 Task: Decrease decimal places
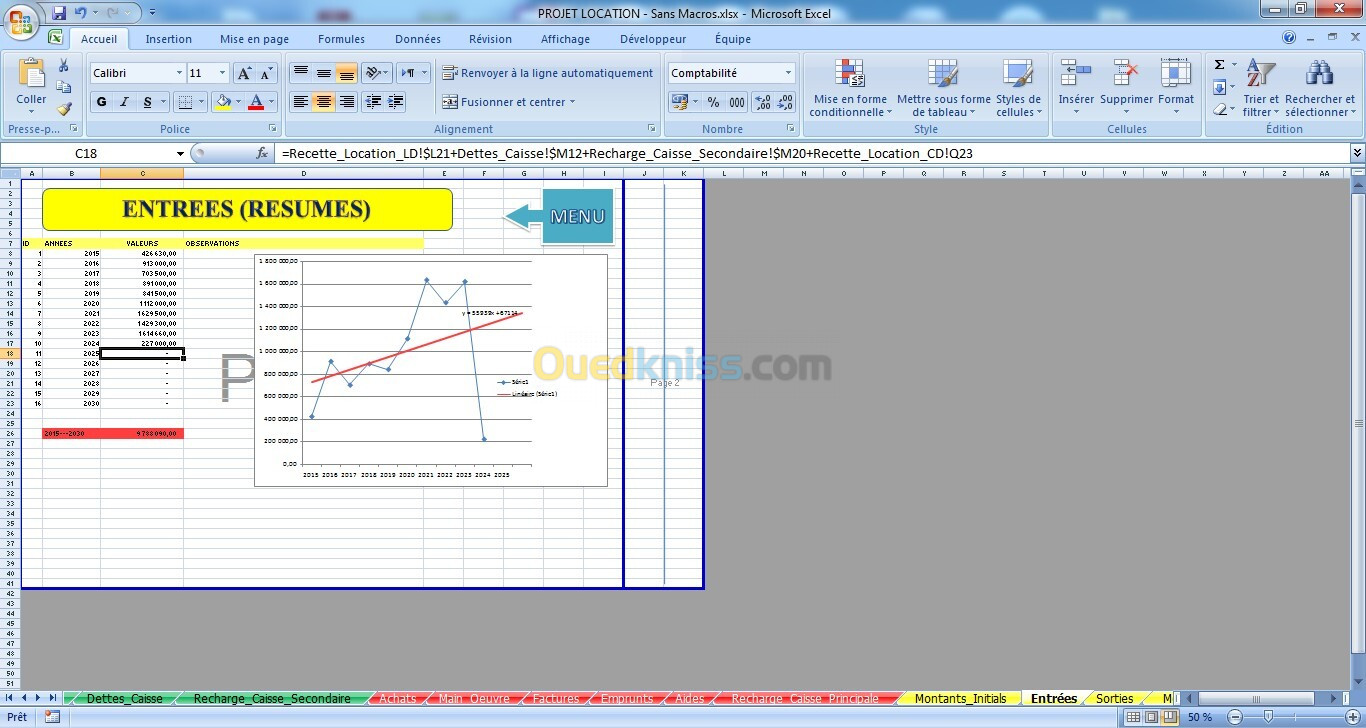coord(786,102)
